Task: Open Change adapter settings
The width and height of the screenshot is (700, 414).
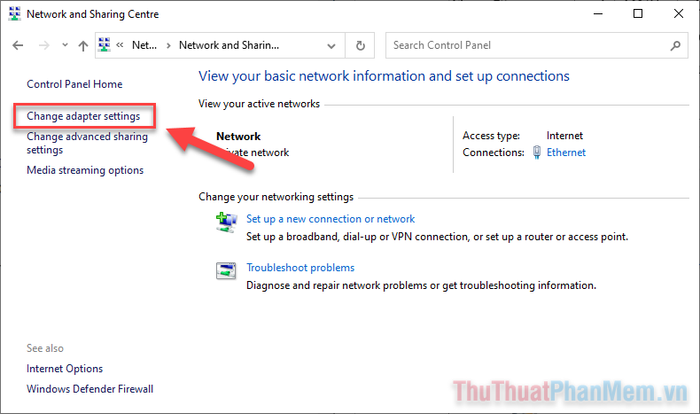Action: click(83, 116)
